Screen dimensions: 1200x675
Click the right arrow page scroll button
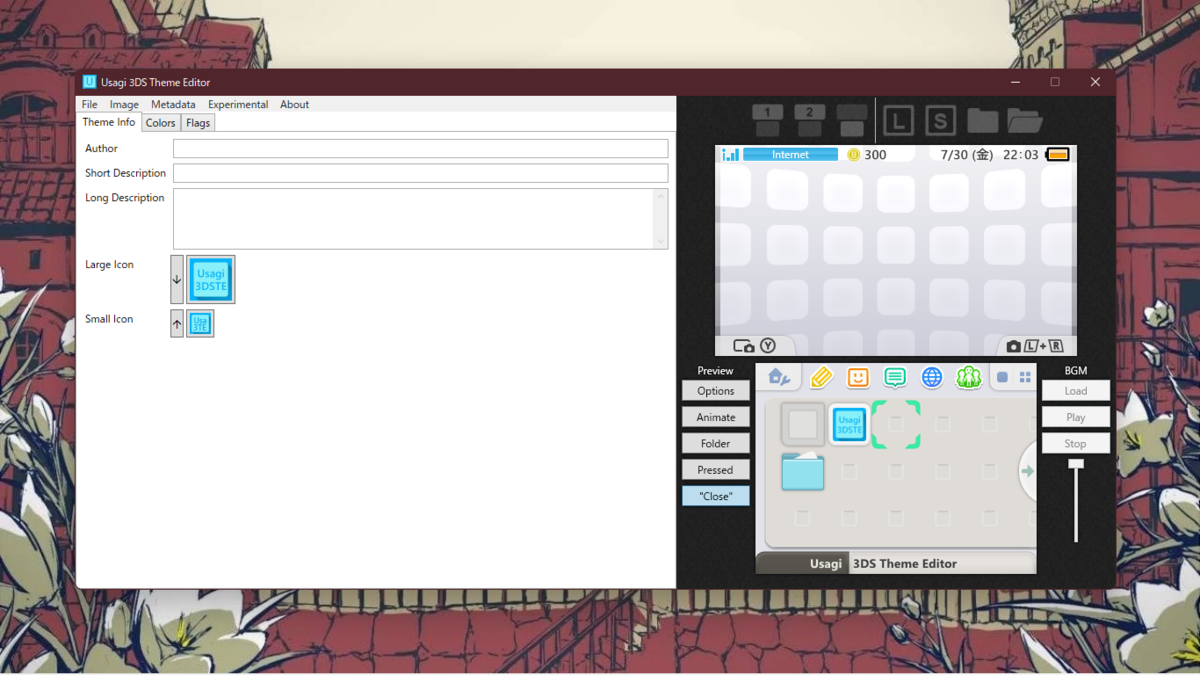click(x=1027, y=471)
